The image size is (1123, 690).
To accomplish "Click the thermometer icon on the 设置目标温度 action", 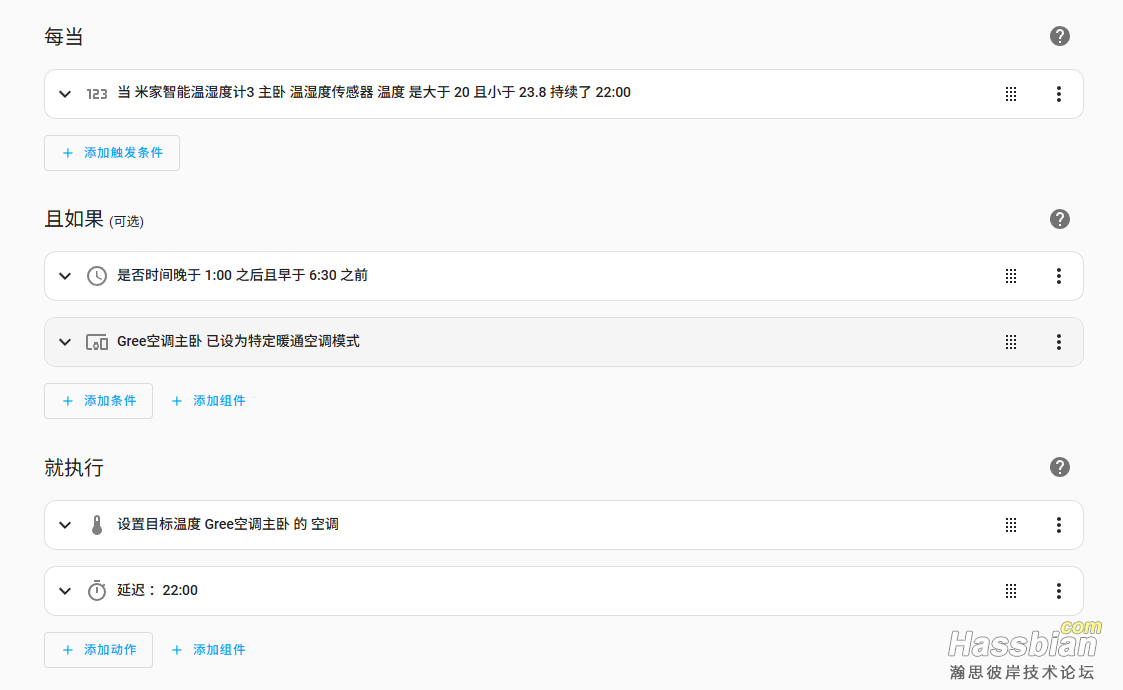I will [97, 525].
